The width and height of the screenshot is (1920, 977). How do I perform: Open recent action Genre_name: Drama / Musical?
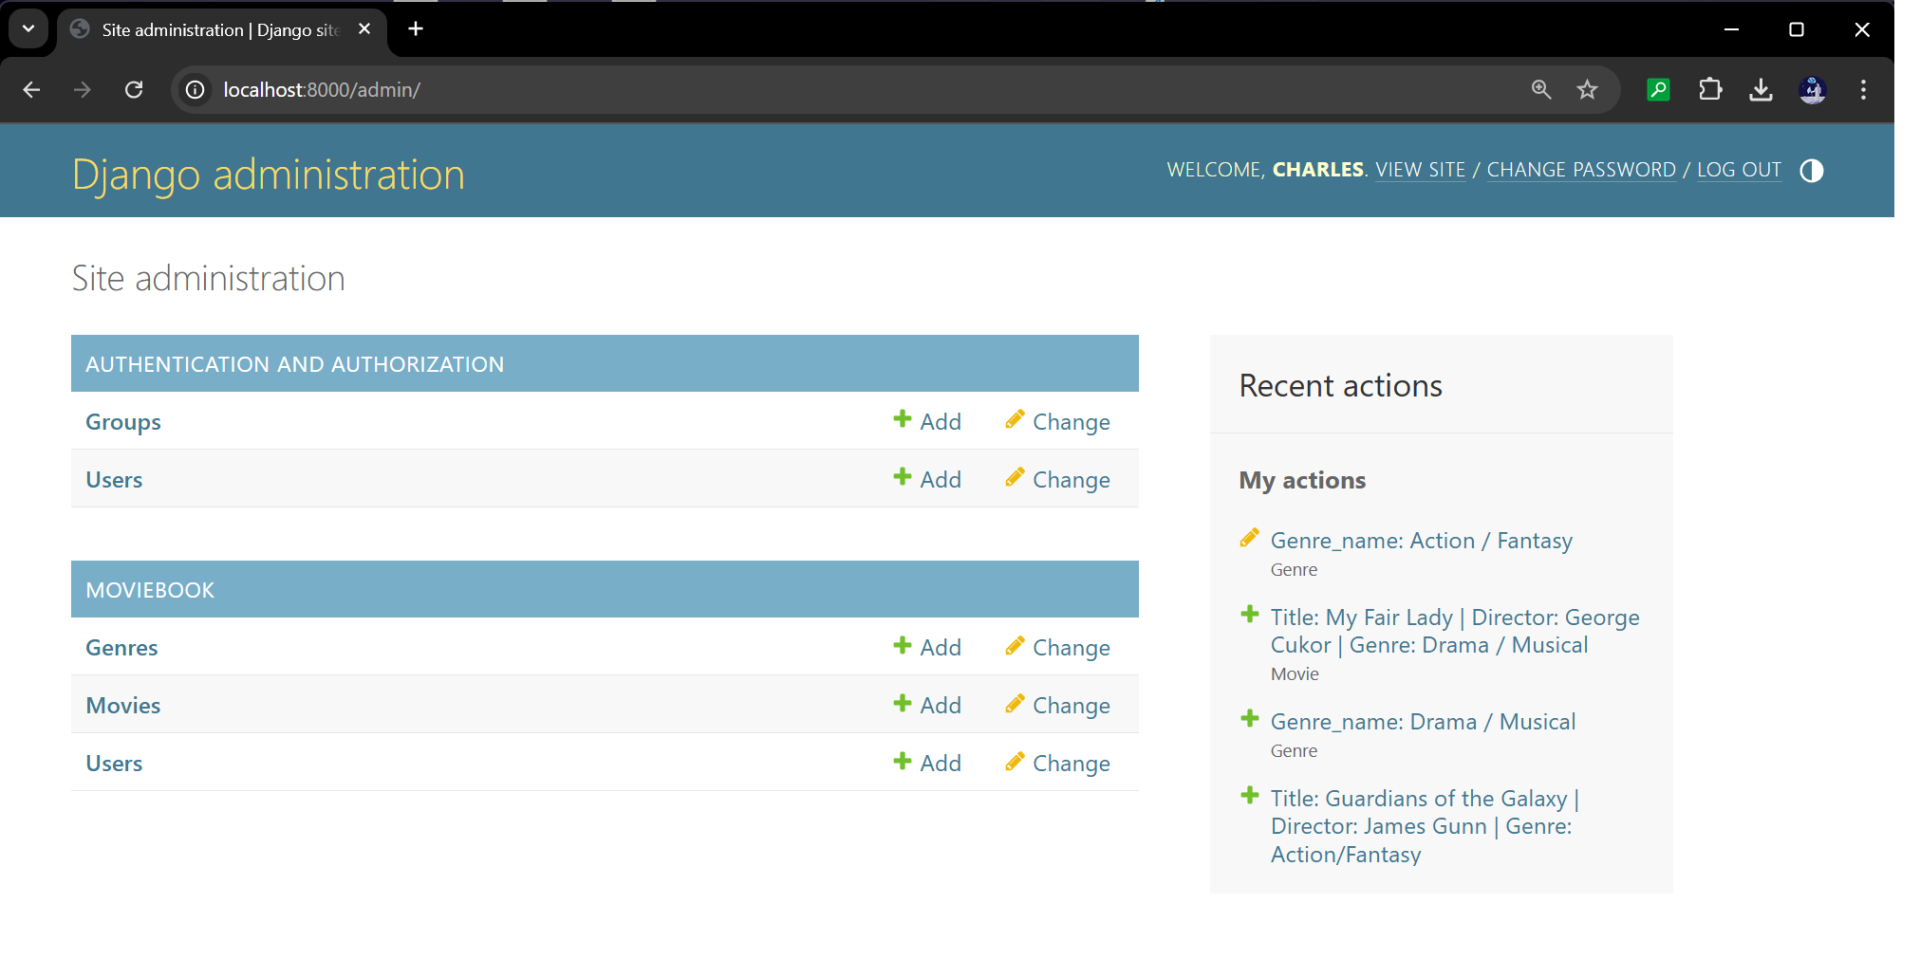(x=1422, y=722)
